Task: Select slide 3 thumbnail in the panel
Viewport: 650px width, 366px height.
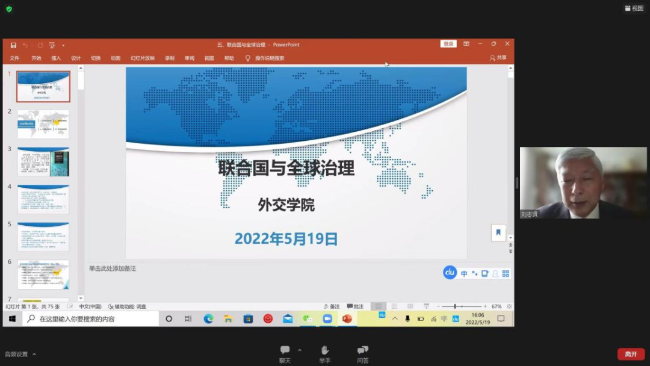Action: (x=43, y=162)
